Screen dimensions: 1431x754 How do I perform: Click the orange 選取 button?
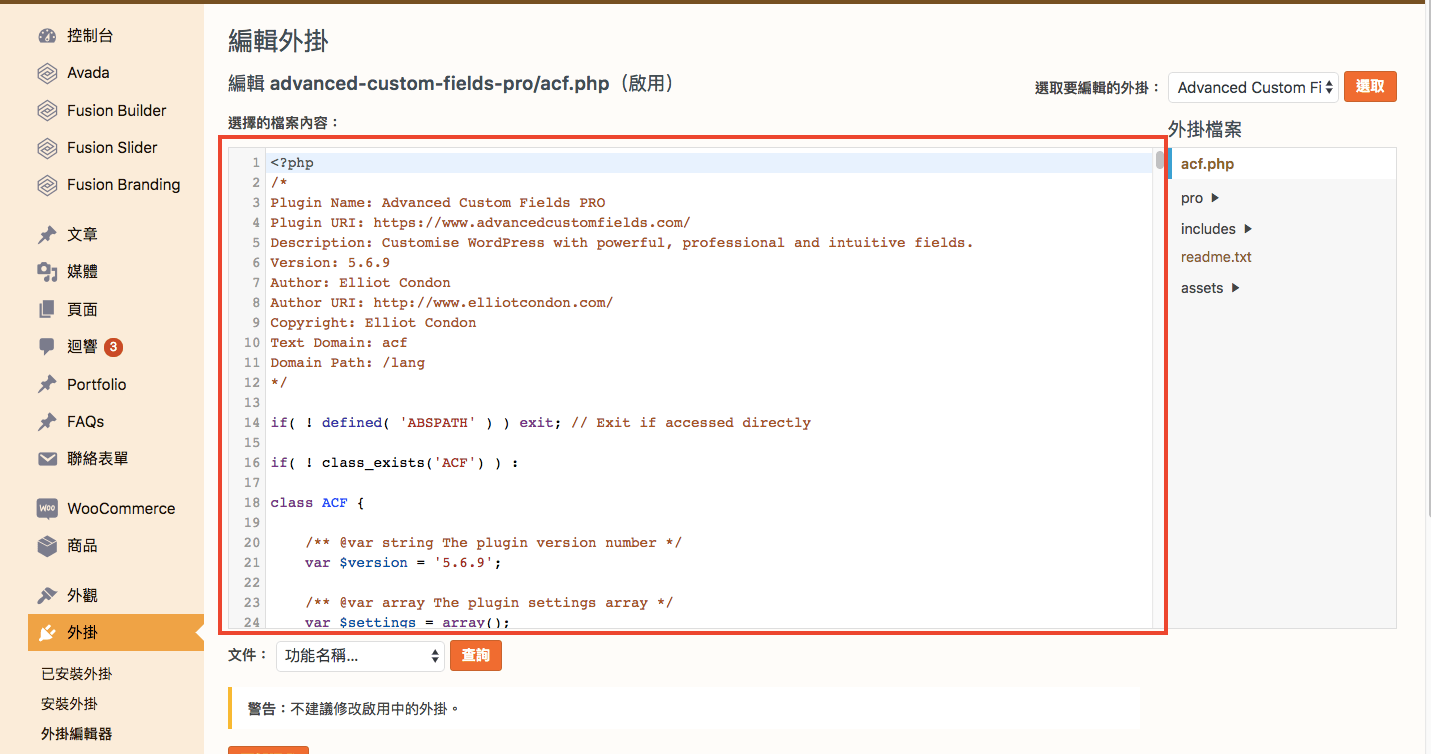(x=1370, y=87)
